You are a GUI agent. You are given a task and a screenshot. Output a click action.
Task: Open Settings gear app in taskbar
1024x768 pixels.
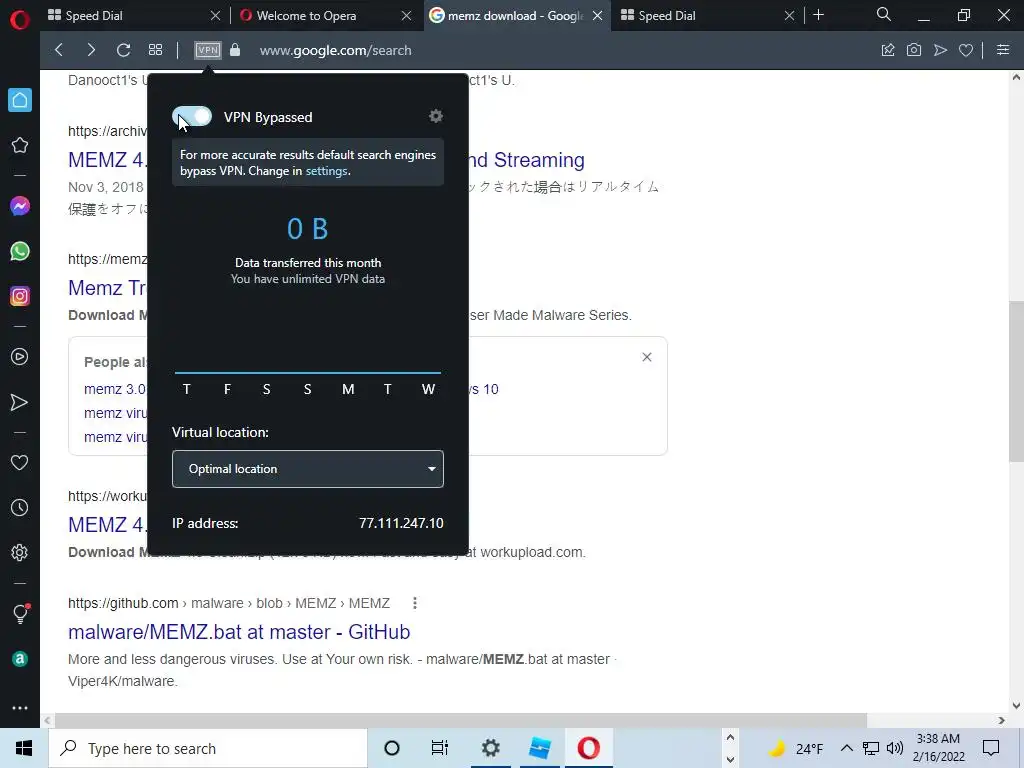tap(490, 748)
